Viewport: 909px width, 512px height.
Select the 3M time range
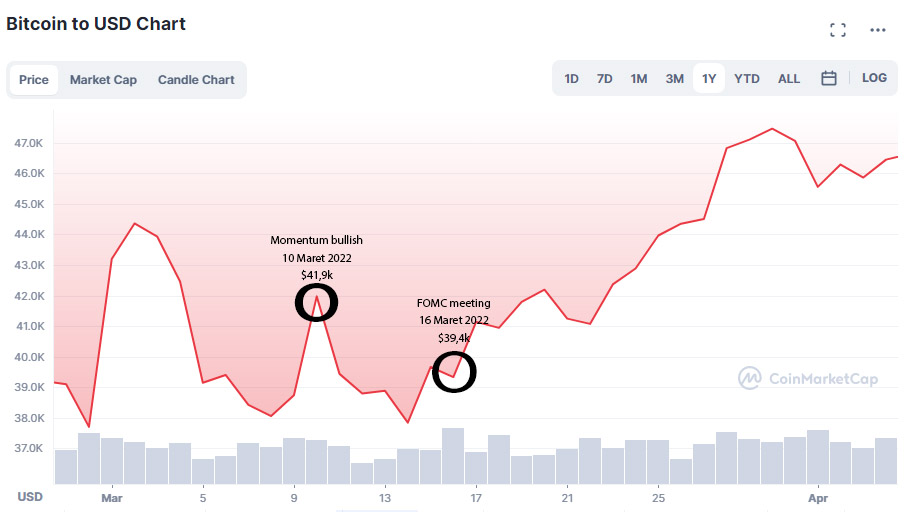tap(675, 79)
